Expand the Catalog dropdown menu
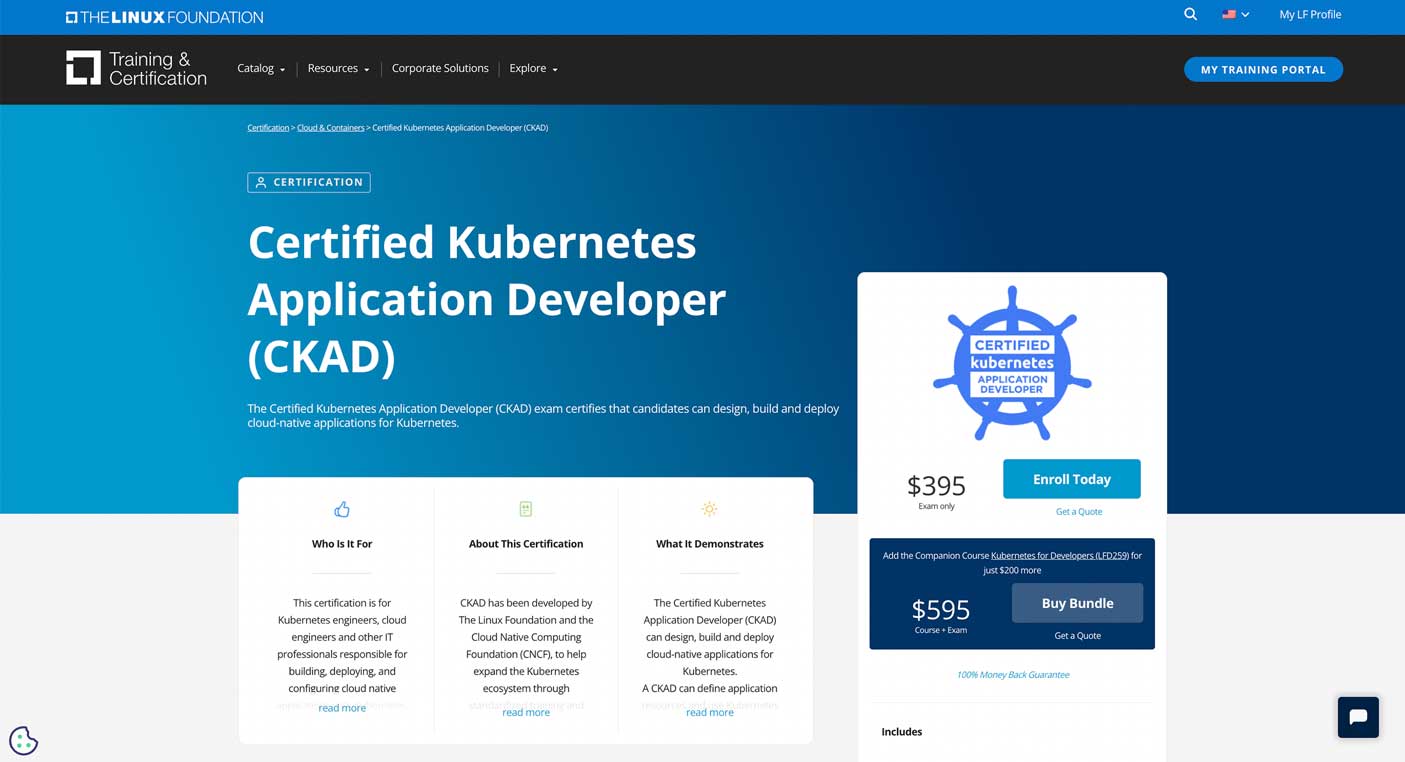 point(261,69)
